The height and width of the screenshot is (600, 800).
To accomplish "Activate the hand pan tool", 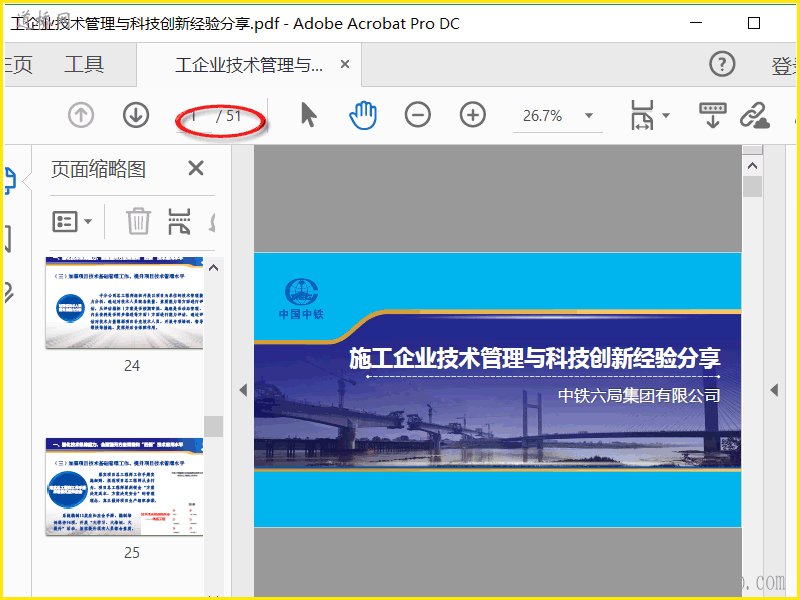I will (363, 115).
